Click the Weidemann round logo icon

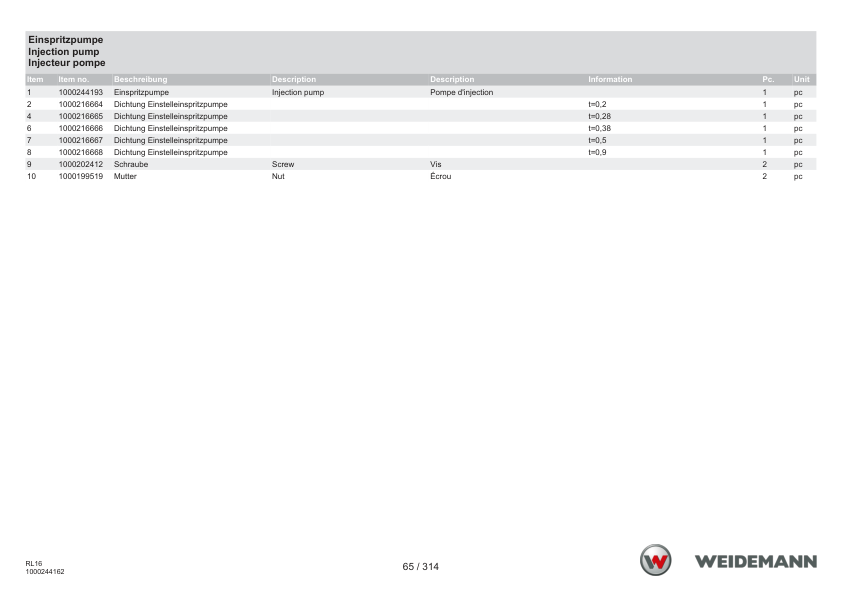655,560
